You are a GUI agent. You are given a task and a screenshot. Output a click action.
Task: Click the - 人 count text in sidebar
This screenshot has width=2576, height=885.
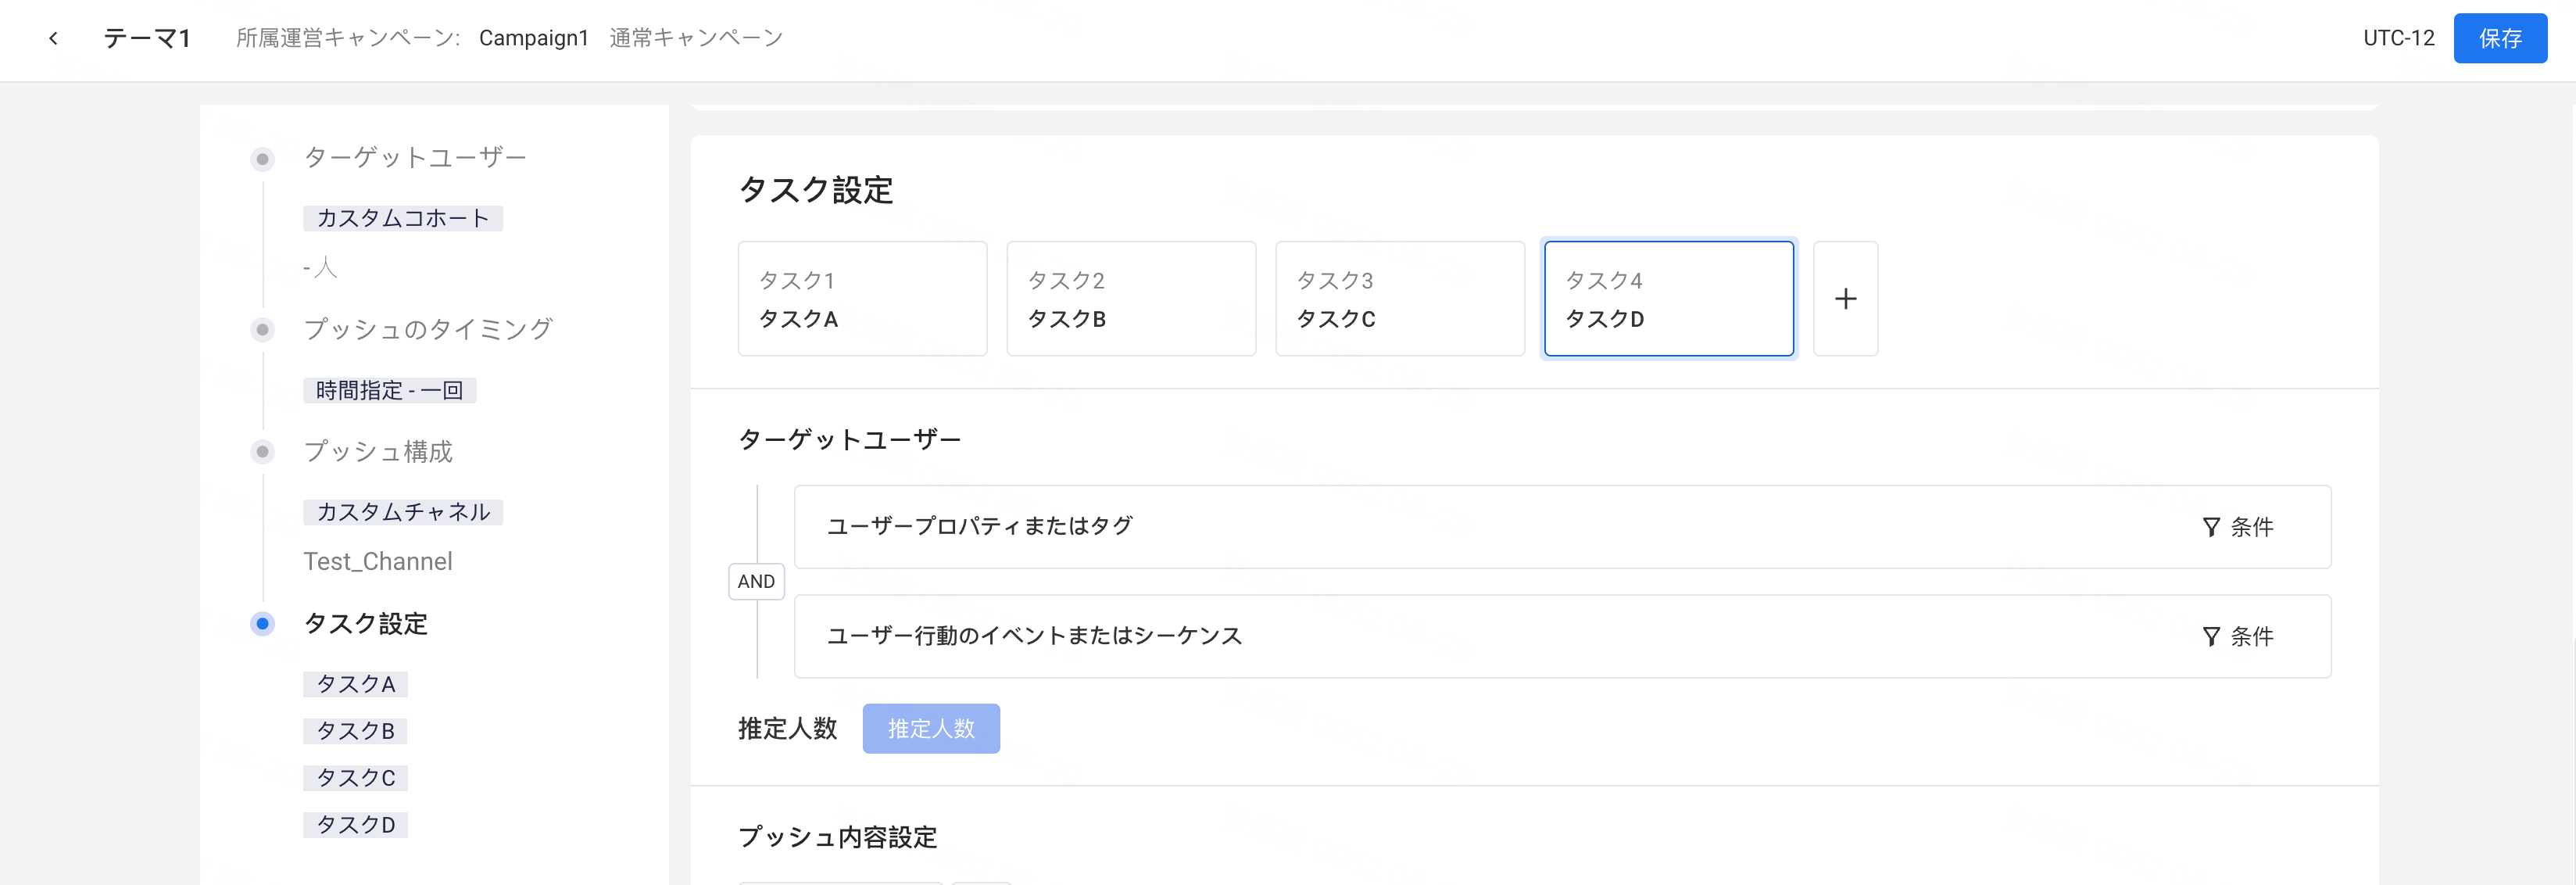320,267
